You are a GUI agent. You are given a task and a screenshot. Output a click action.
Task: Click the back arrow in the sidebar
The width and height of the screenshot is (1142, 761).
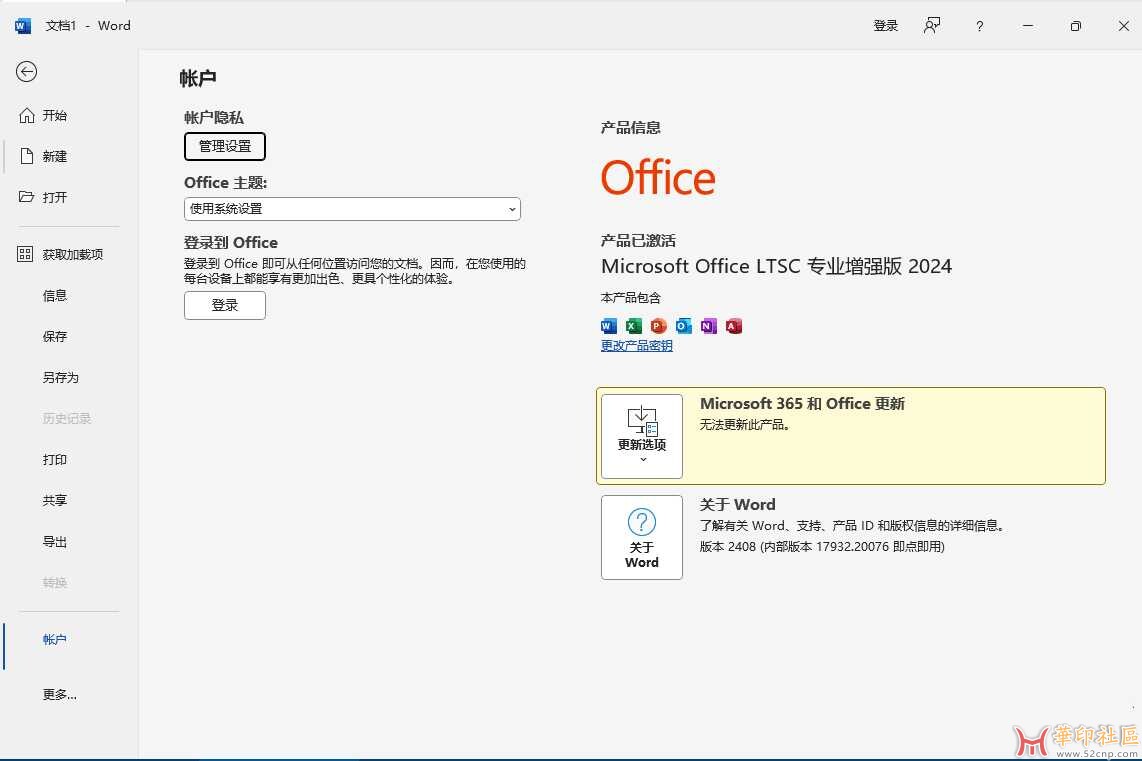tap(26, 71)
